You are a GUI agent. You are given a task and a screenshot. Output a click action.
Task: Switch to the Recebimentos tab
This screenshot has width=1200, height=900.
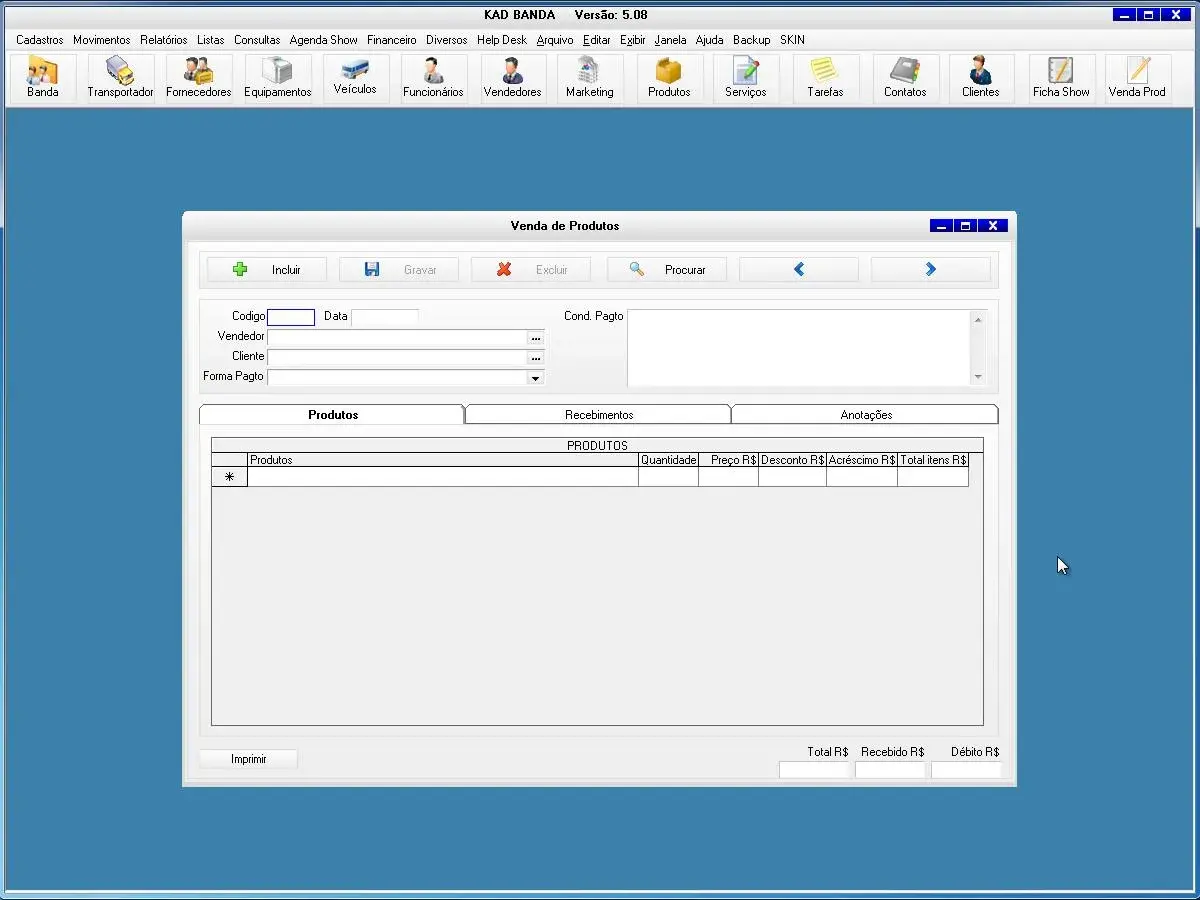[x=598, y=414]
